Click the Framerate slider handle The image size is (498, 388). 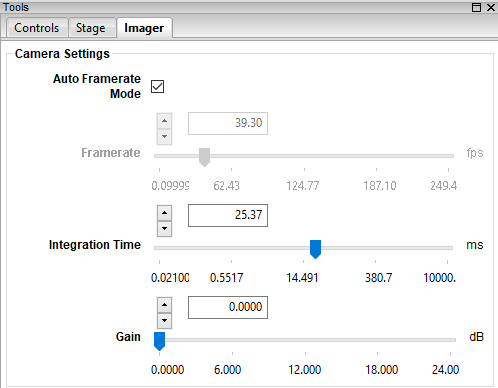click(x=204, y=157)
